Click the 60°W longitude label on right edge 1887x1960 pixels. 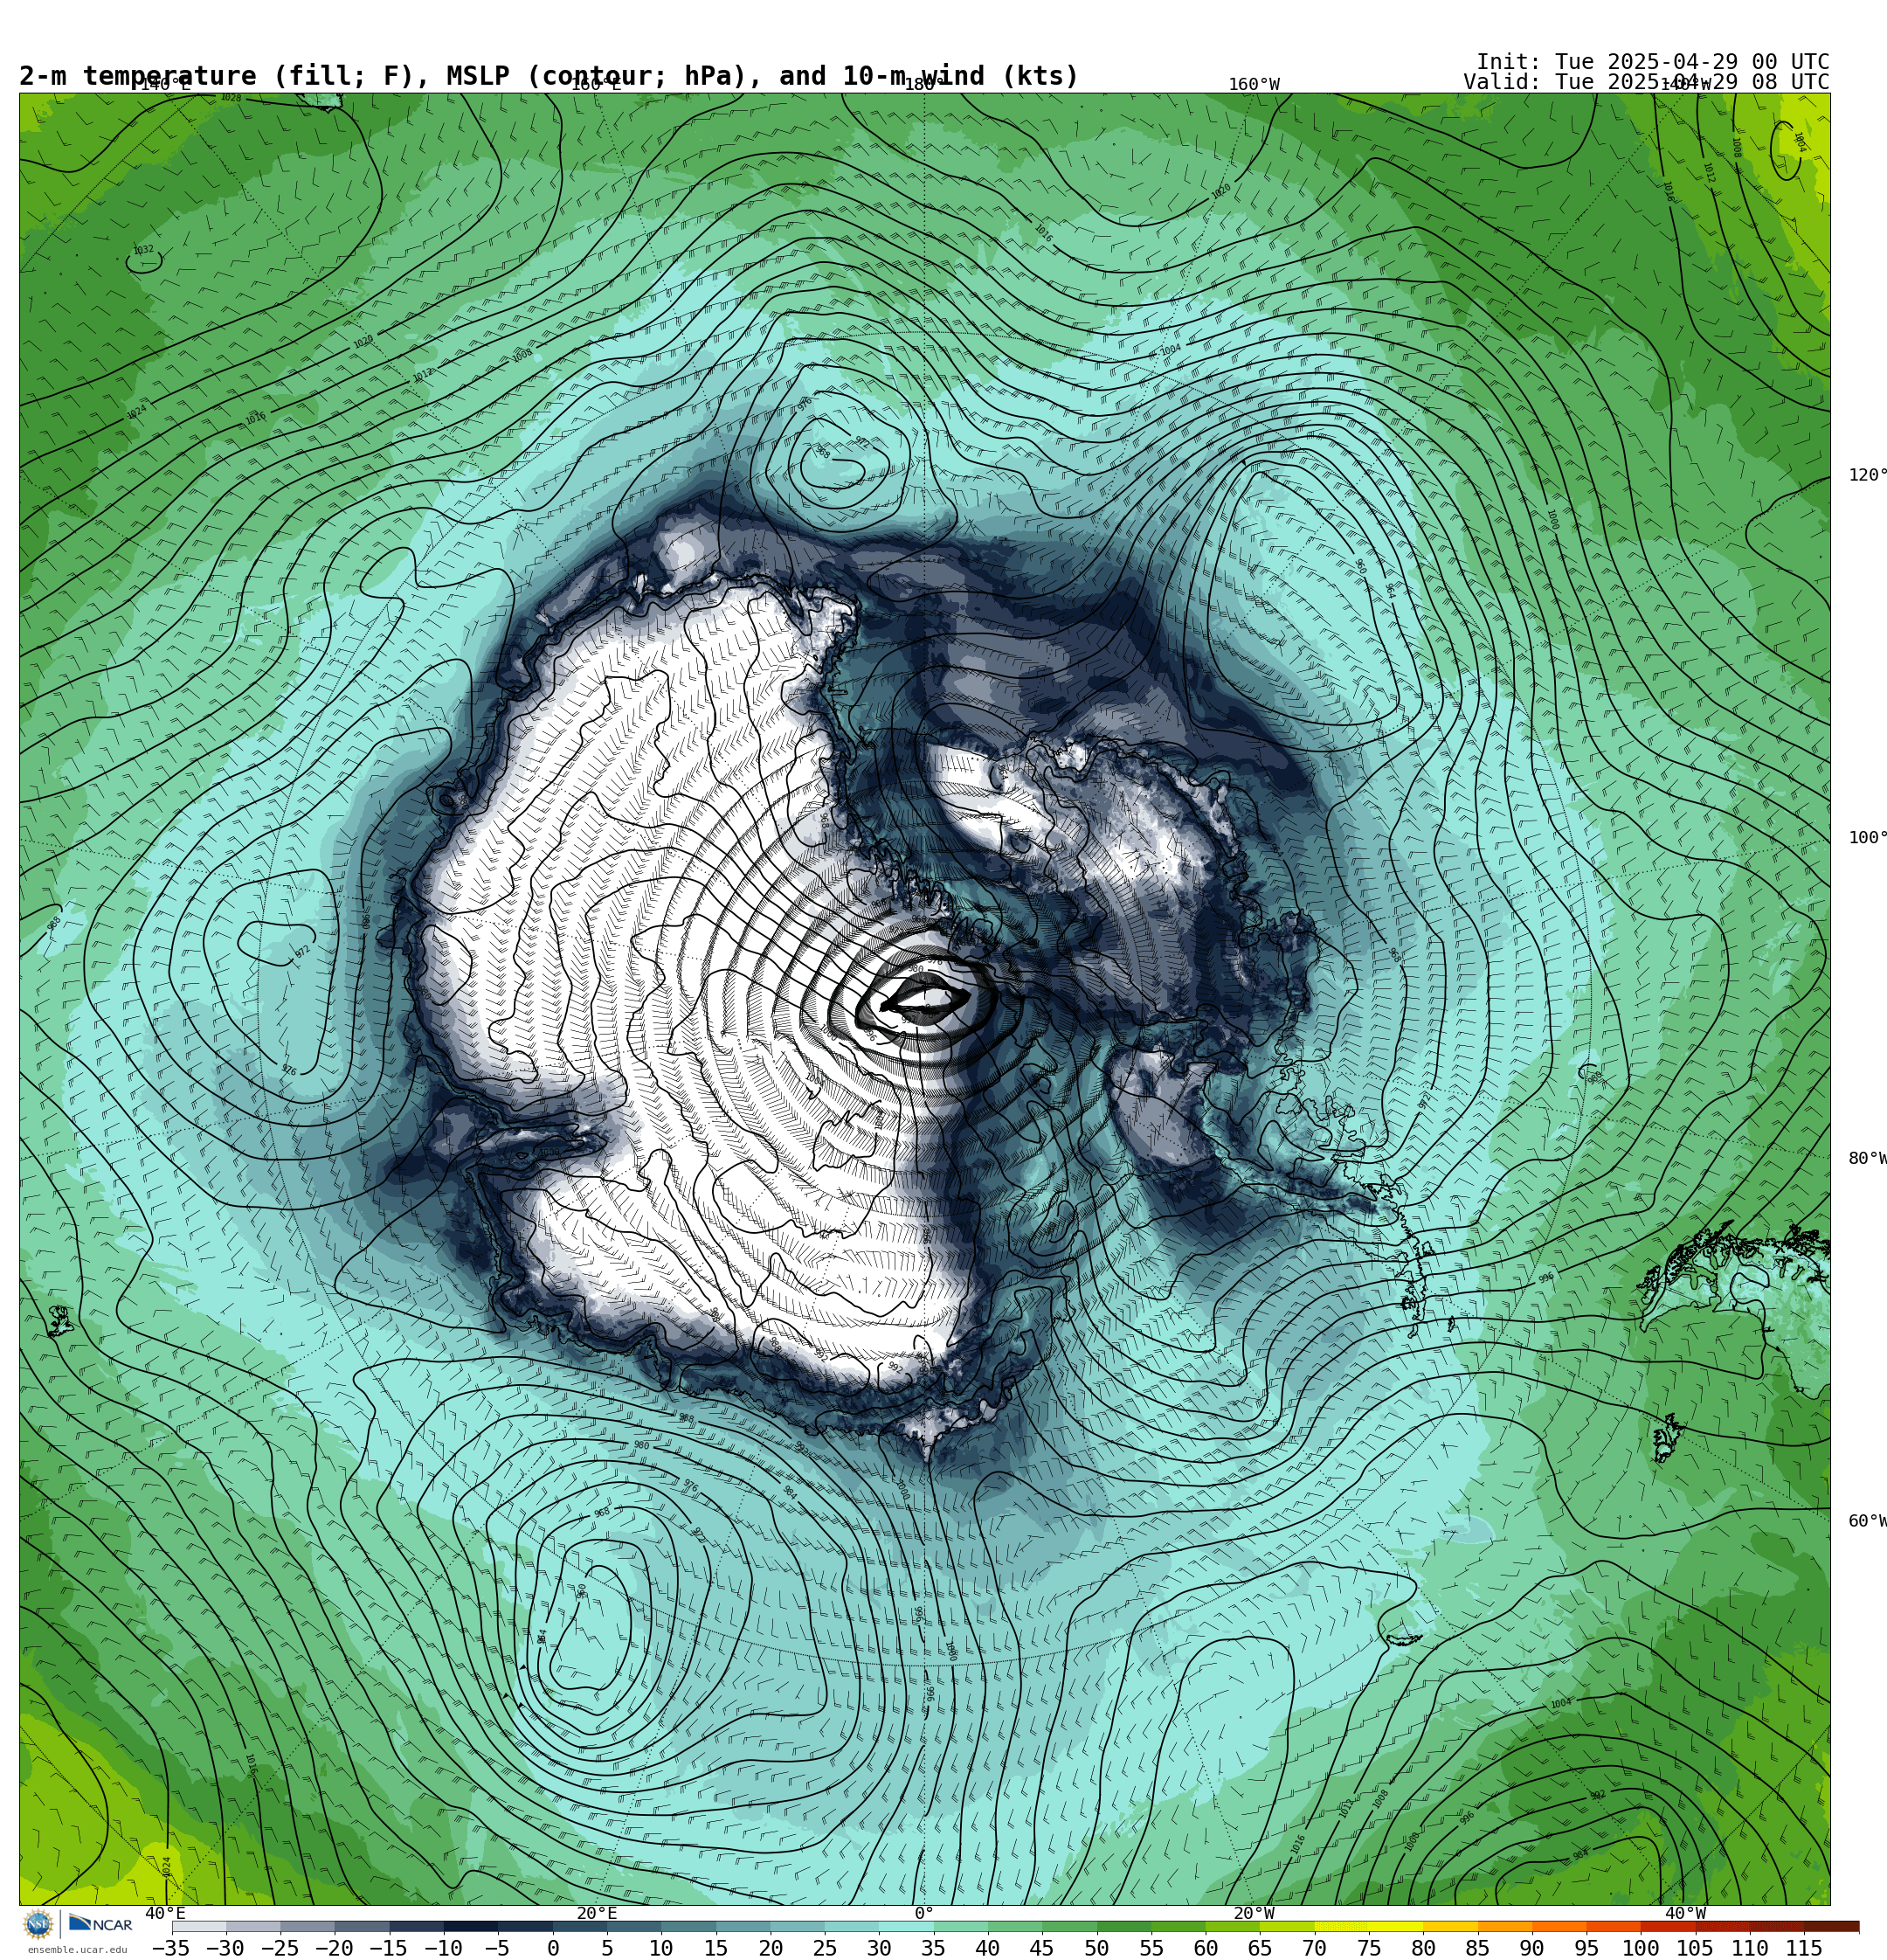(1867, 1521)
